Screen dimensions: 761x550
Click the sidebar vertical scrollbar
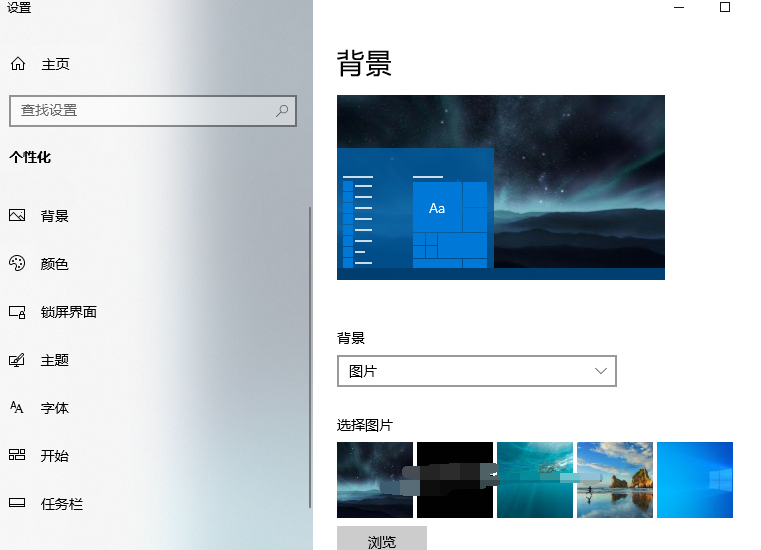310,350
